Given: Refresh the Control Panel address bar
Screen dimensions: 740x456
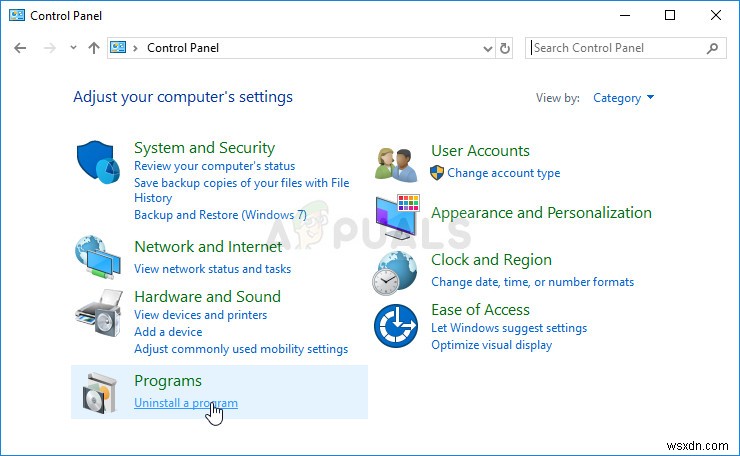Looking at the screenshot, I should (x=505, y=48).
